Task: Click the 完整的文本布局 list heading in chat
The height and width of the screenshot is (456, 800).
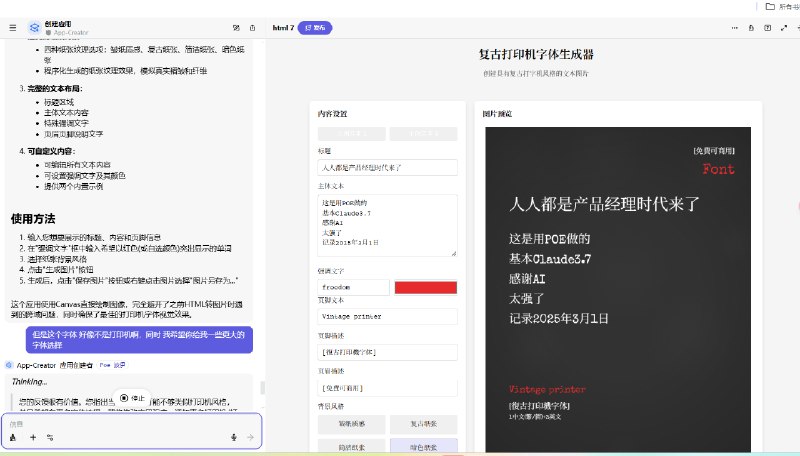Action: point(55,88)
